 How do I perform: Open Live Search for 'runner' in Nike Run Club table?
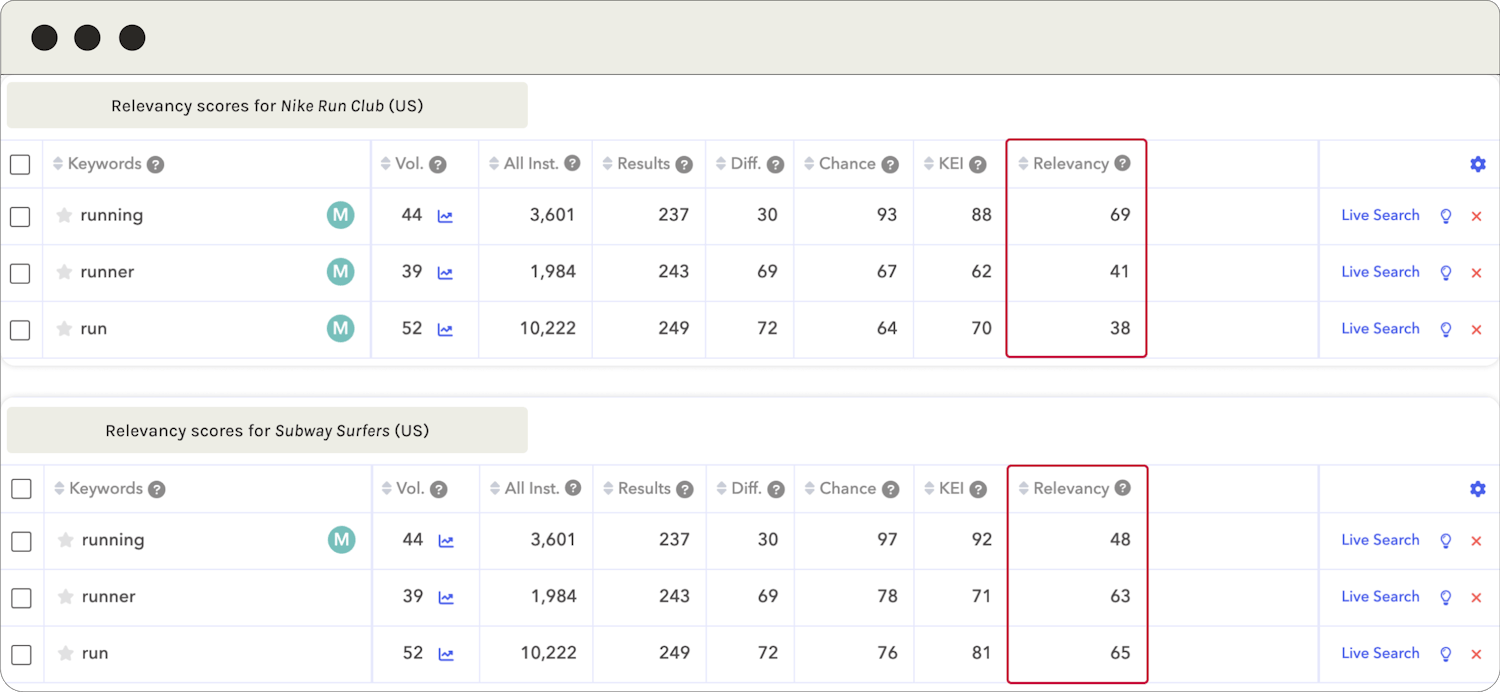coord(1380,272)
